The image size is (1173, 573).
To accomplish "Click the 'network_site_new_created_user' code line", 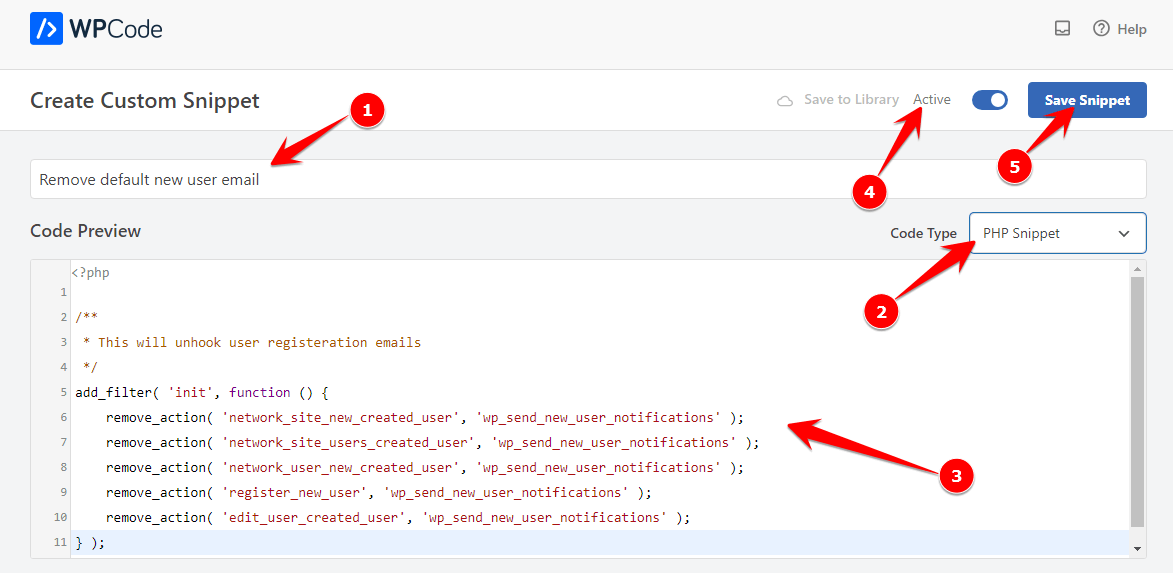I will [425, 417].
